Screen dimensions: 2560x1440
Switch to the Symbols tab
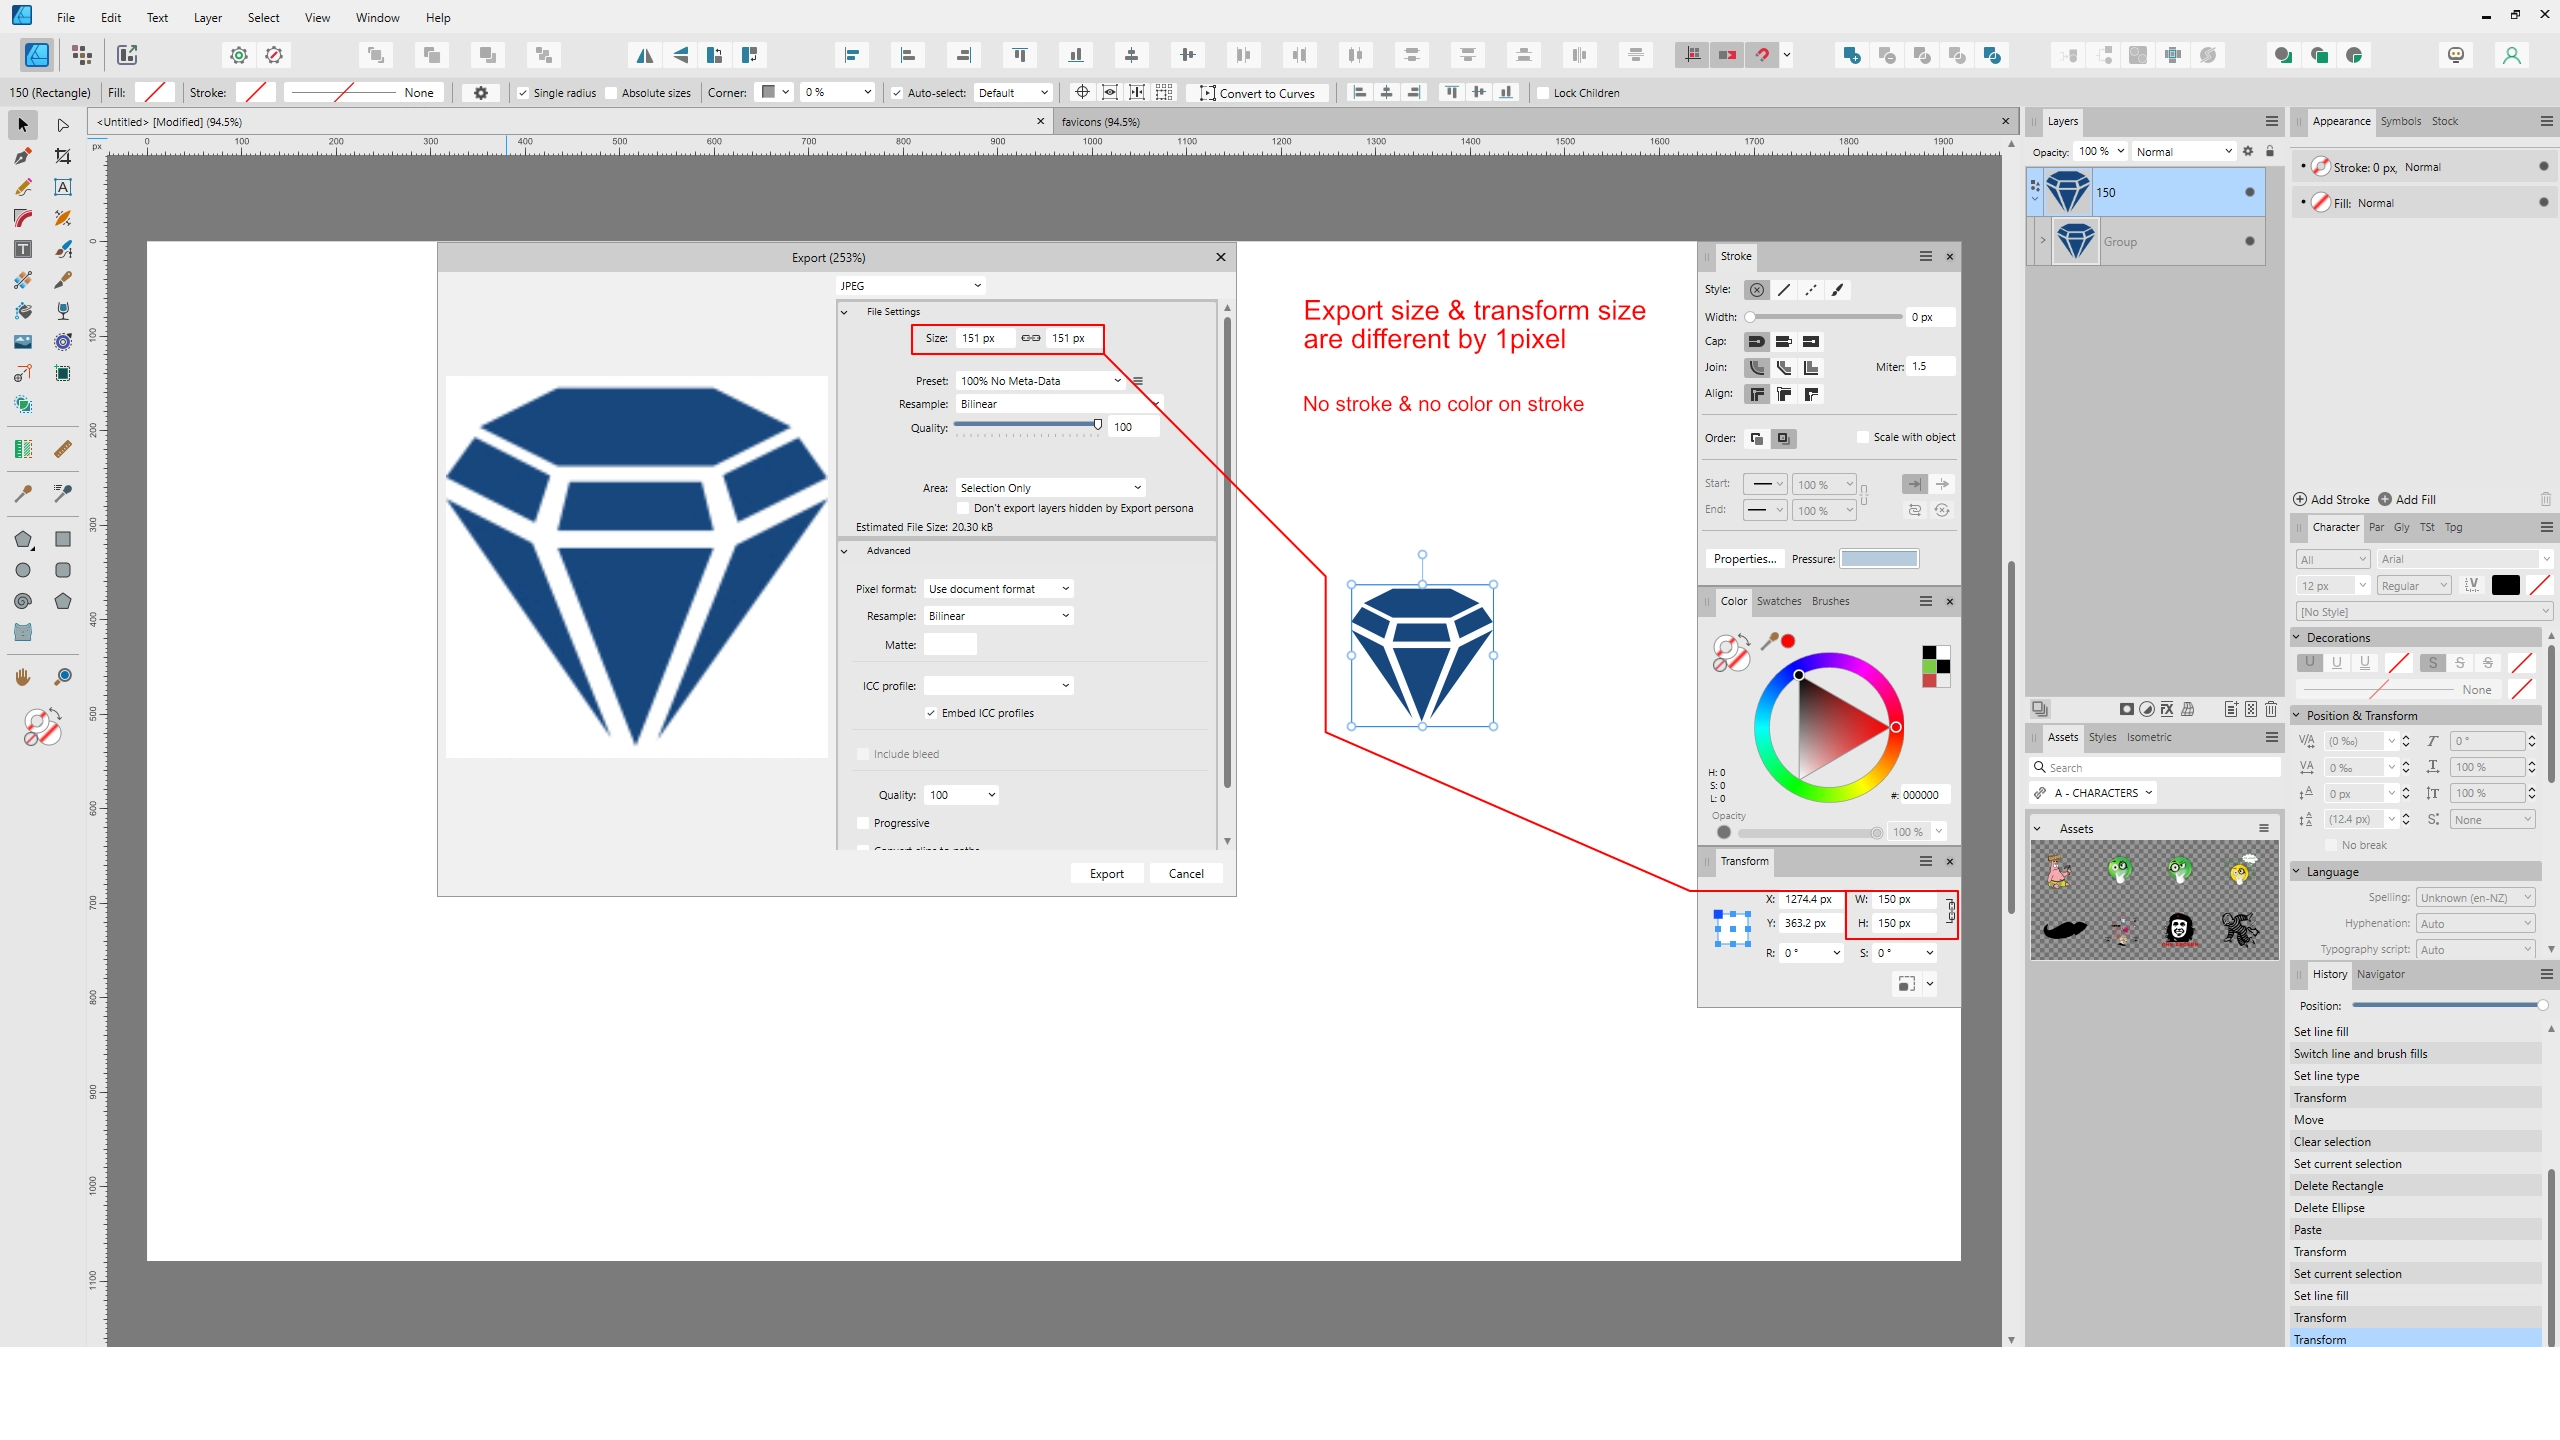[x=2400, y=121]
